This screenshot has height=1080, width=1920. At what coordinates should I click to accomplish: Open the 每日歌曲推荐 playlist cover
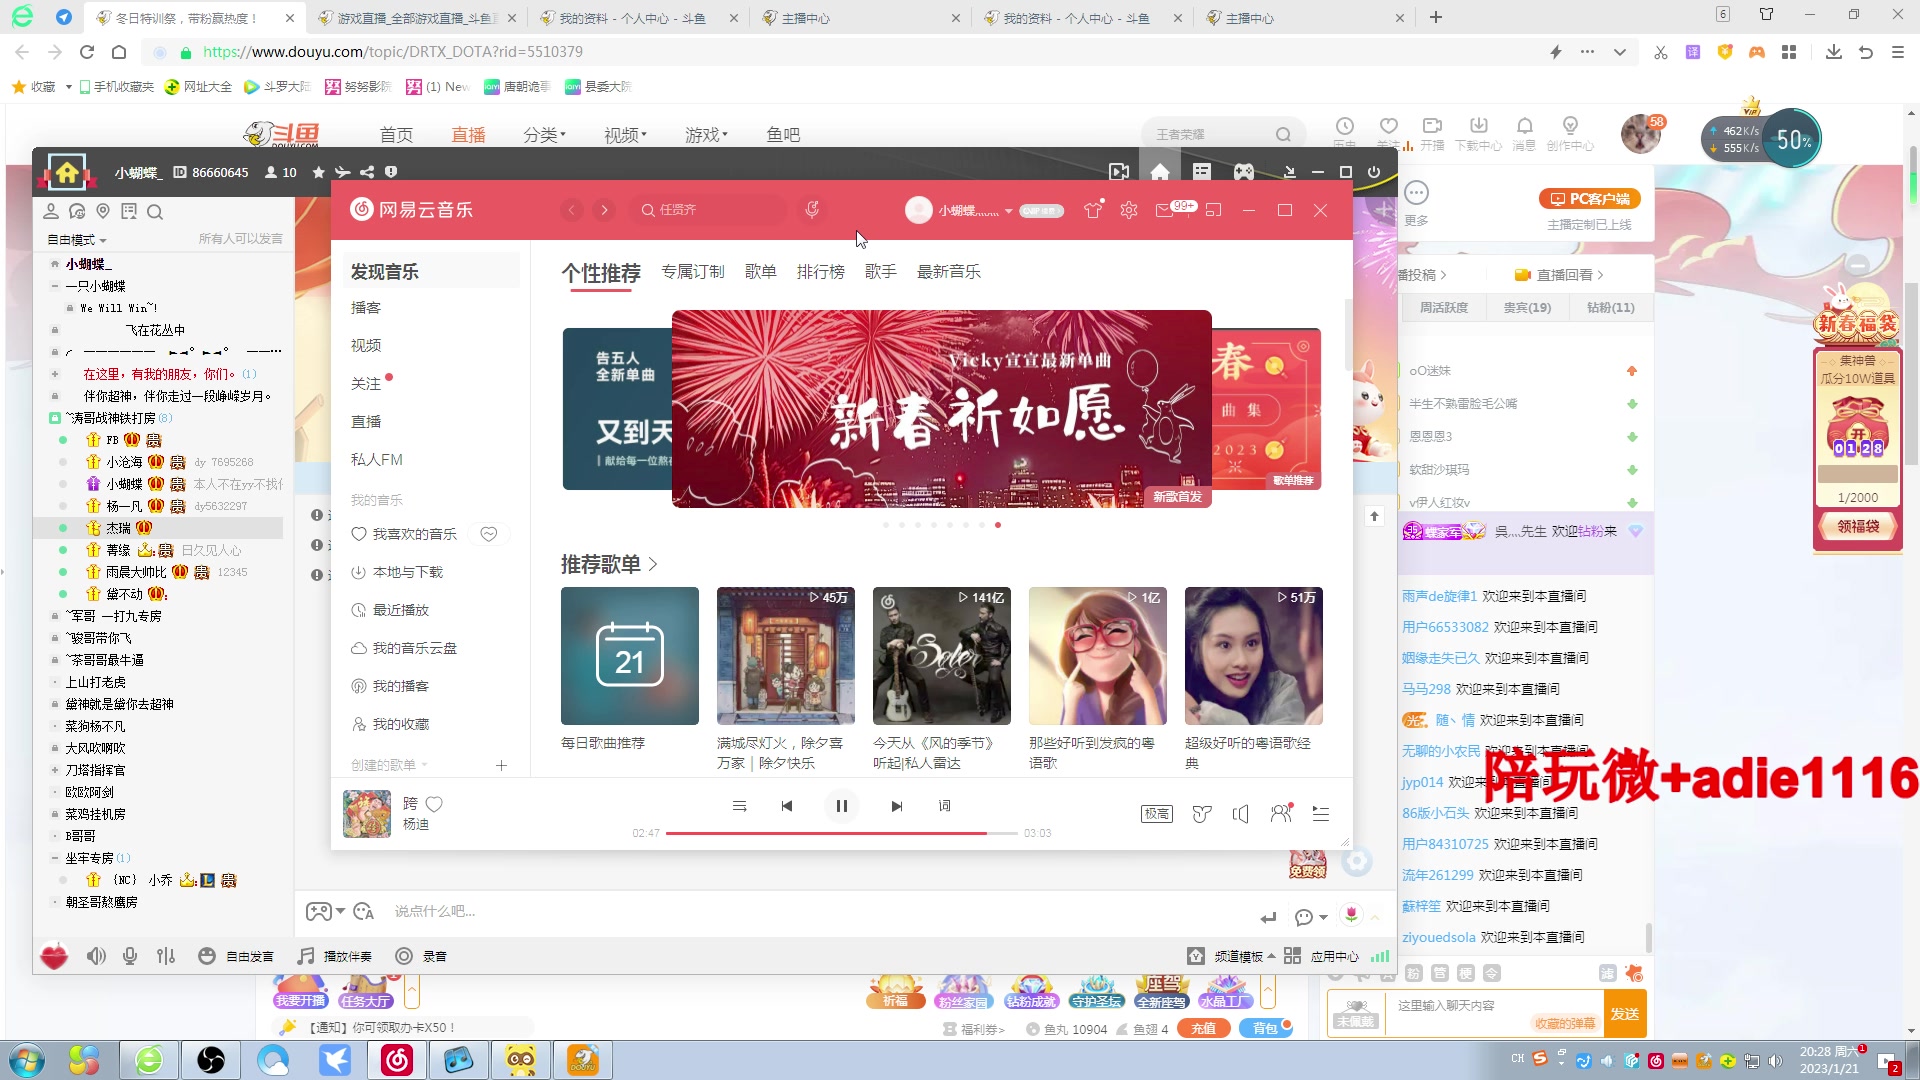[x=630, y=656]
